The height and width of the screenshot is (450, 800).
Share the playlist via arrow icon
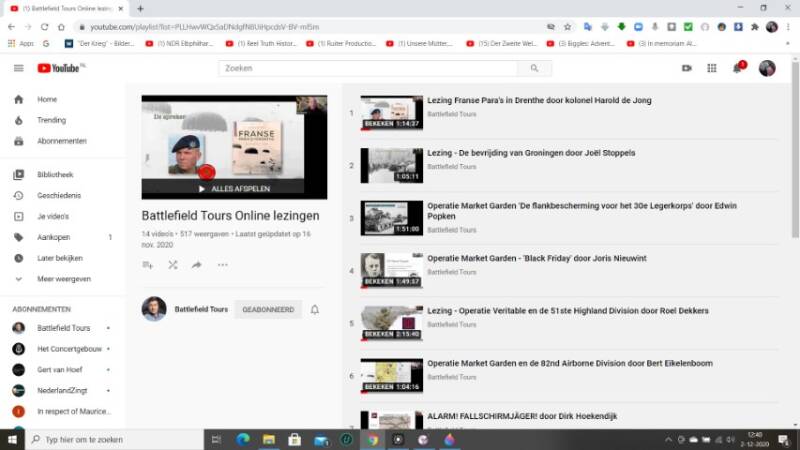197,265
